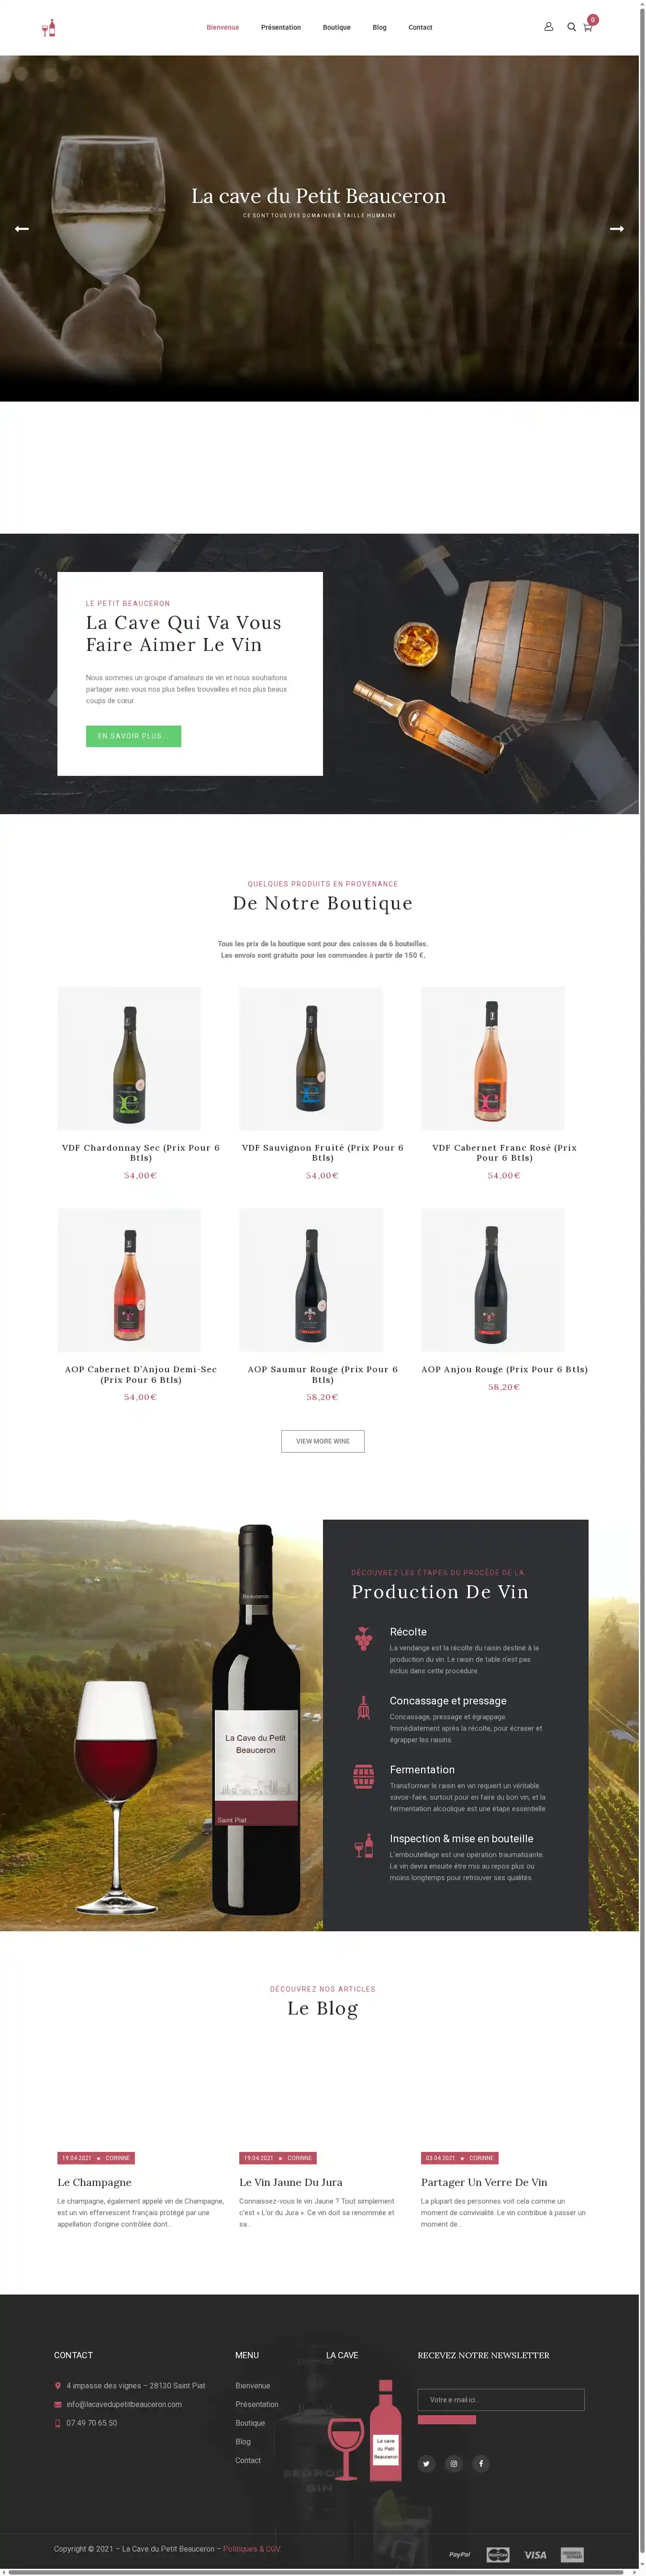Read the Le Vin Jaune Du Jura article
Screen dimensions: 646x2576
291,2182
